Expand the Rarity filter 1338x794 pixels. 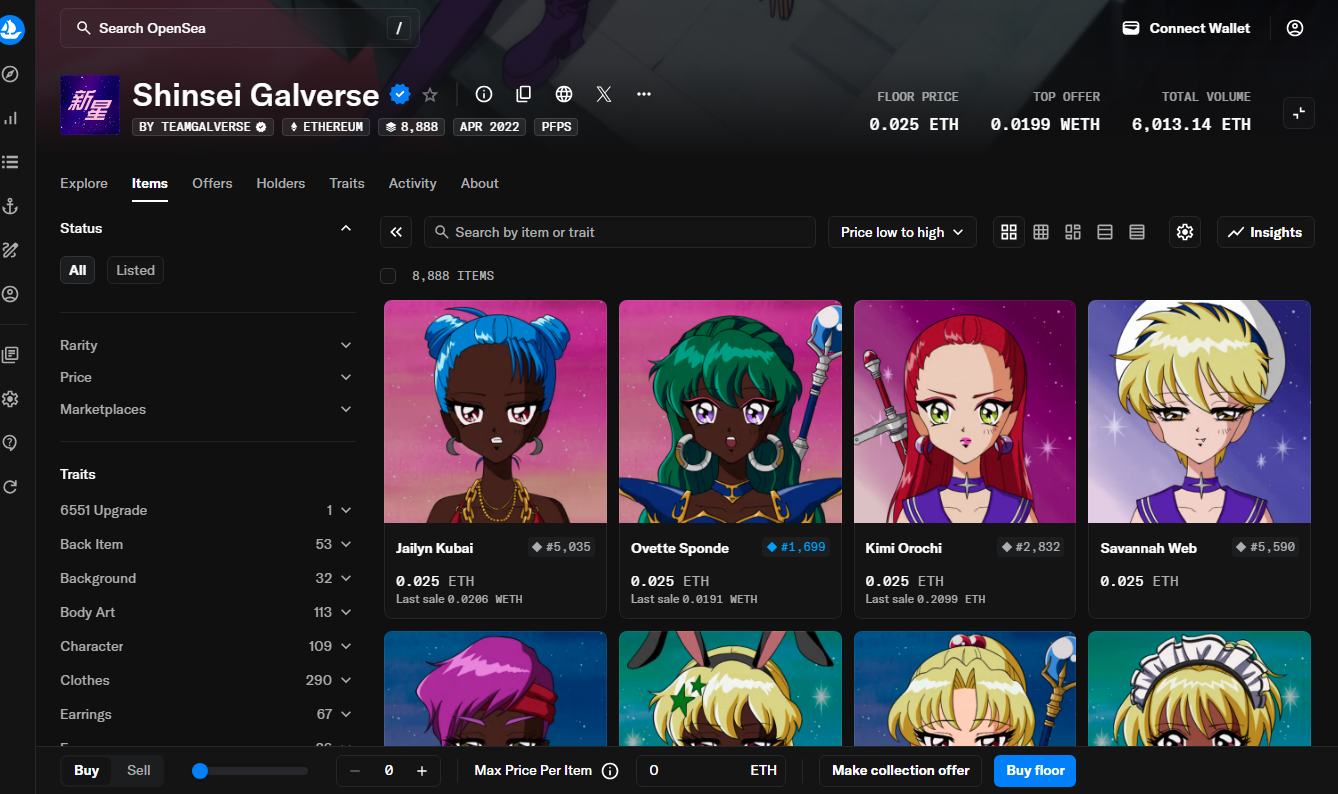coord(207,345)
